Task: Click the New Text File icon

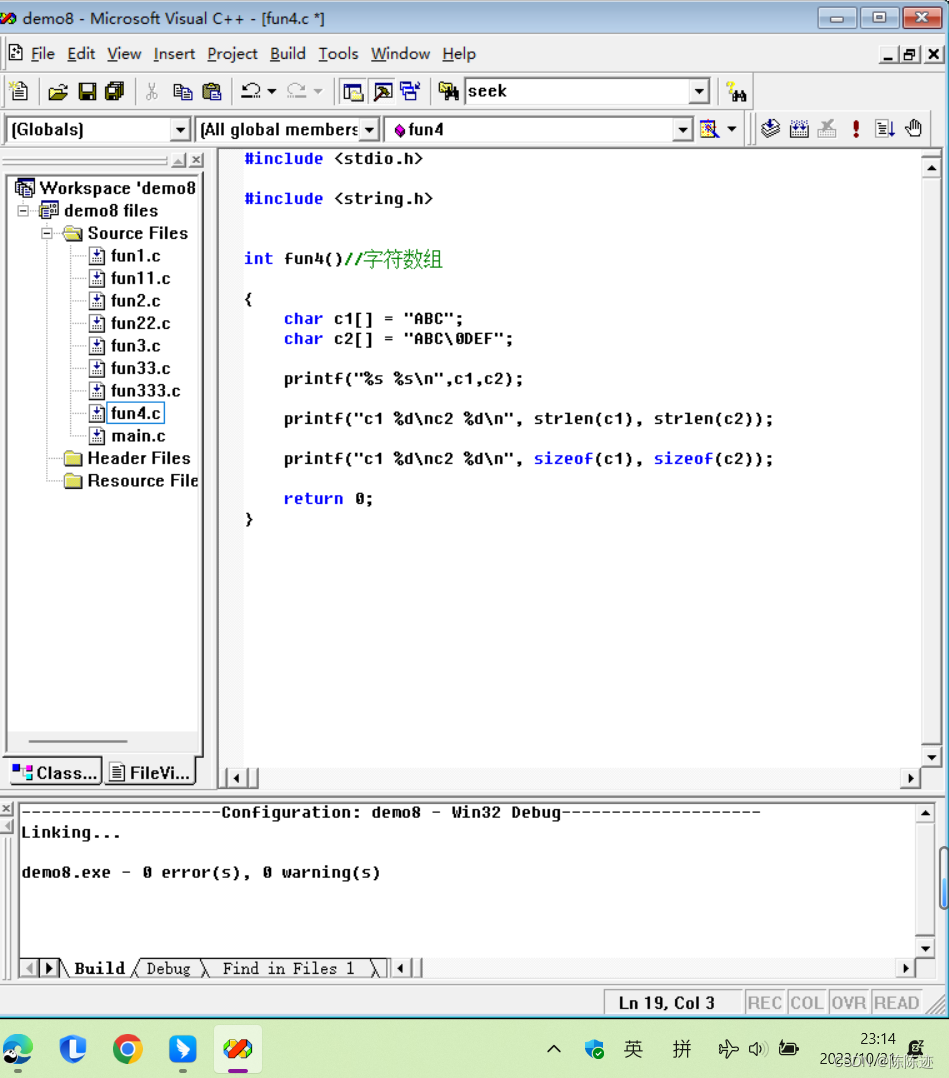Action: point(19,91)
